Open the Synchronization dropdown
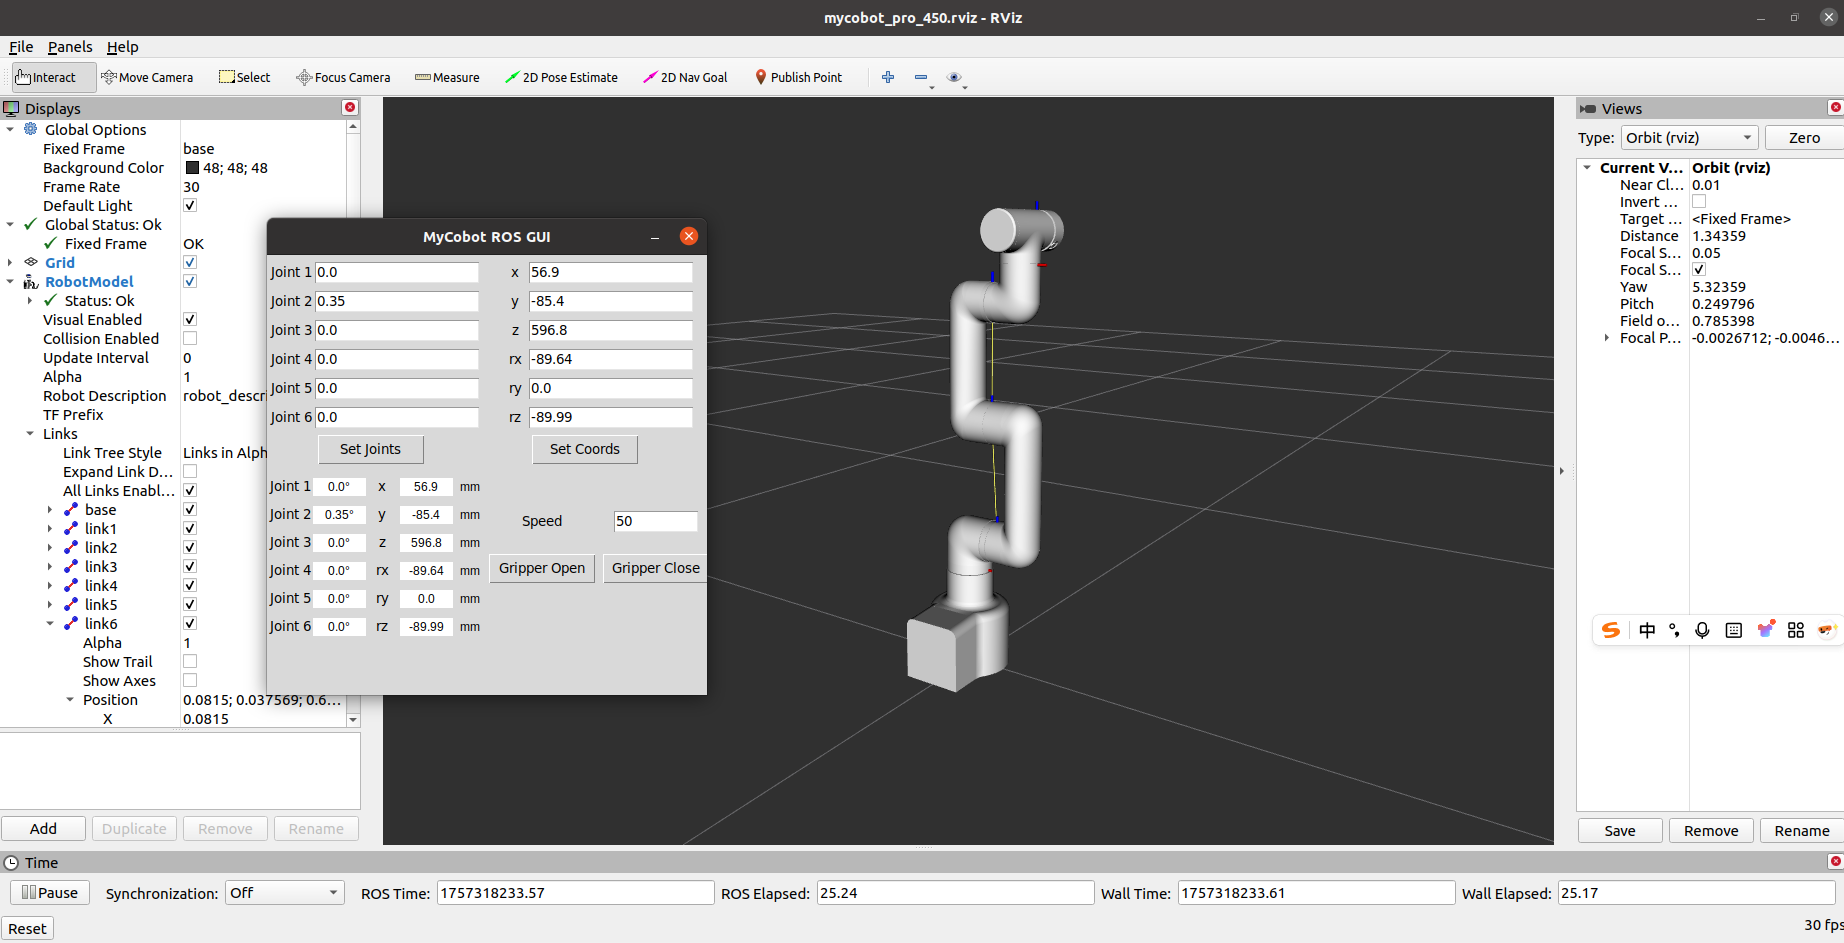Screen dimensions: 1844x943 pos(284,893)
